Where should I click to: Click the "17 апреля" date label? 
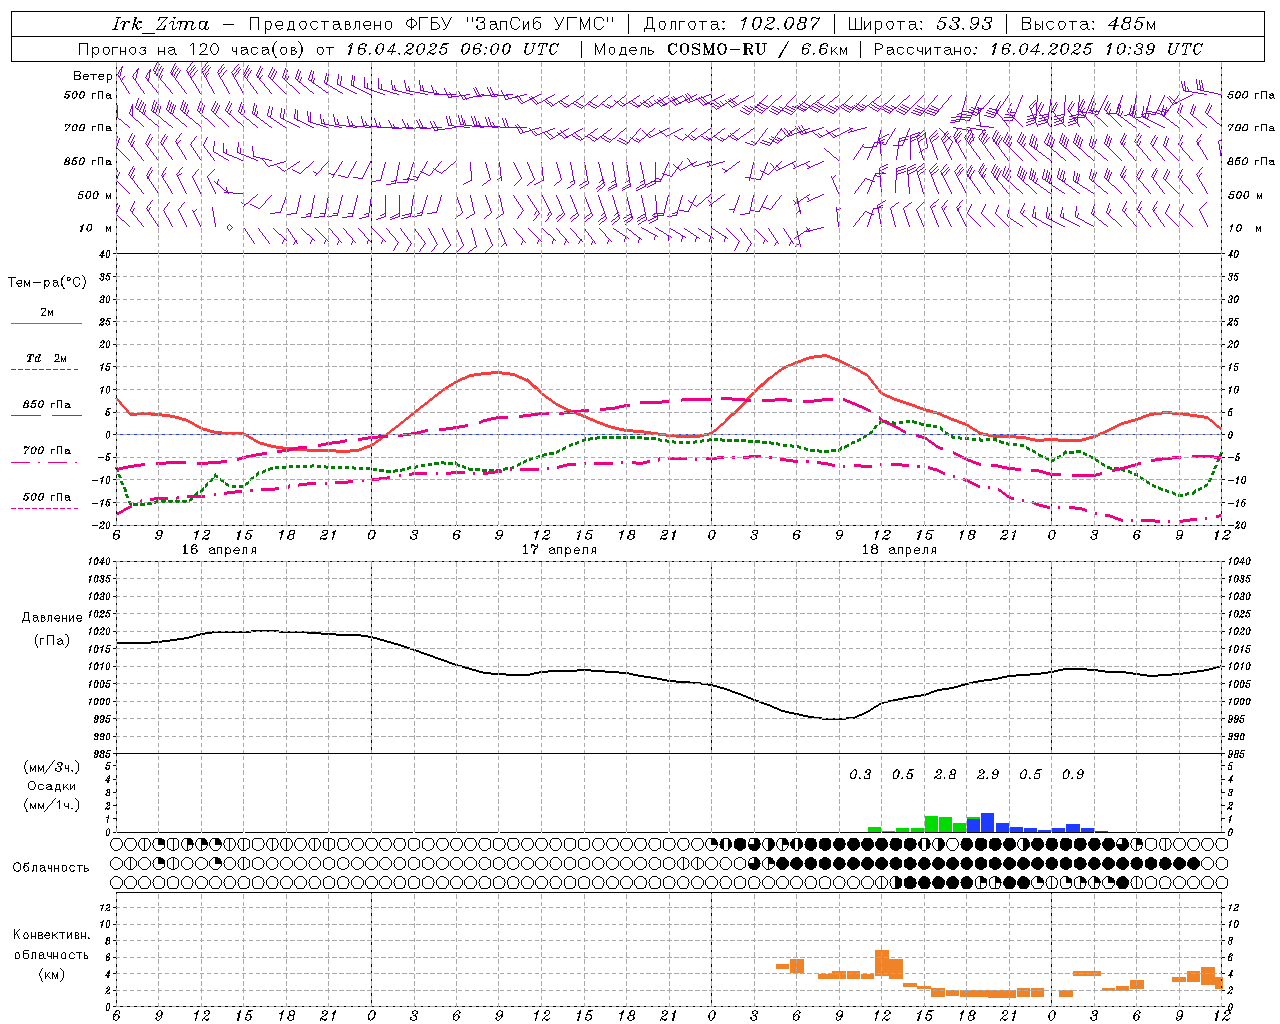click(559, 549)
